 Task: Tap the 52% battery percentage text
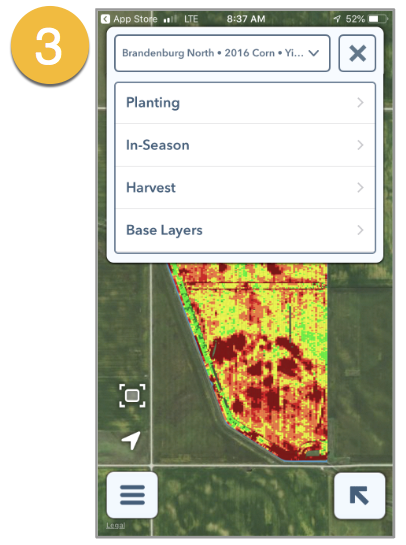coord(355,19)
